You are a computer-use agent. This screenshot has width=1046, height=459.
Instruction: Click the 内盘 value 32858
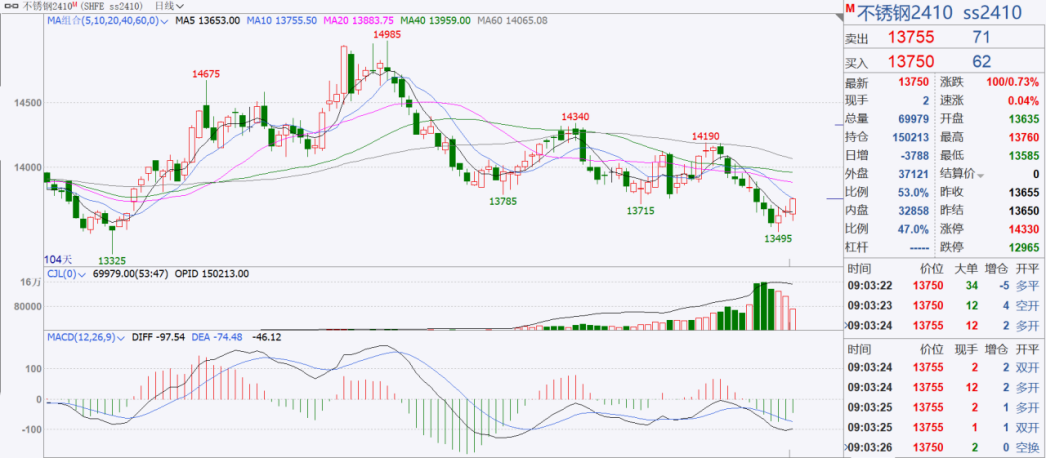pos(913,211)
